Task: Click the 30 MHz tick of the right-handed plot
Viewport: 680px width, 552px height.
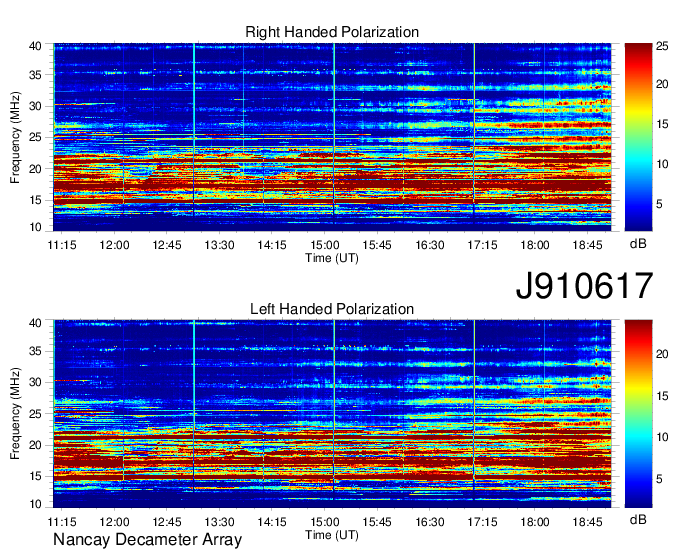Action: tap(35, 106)
